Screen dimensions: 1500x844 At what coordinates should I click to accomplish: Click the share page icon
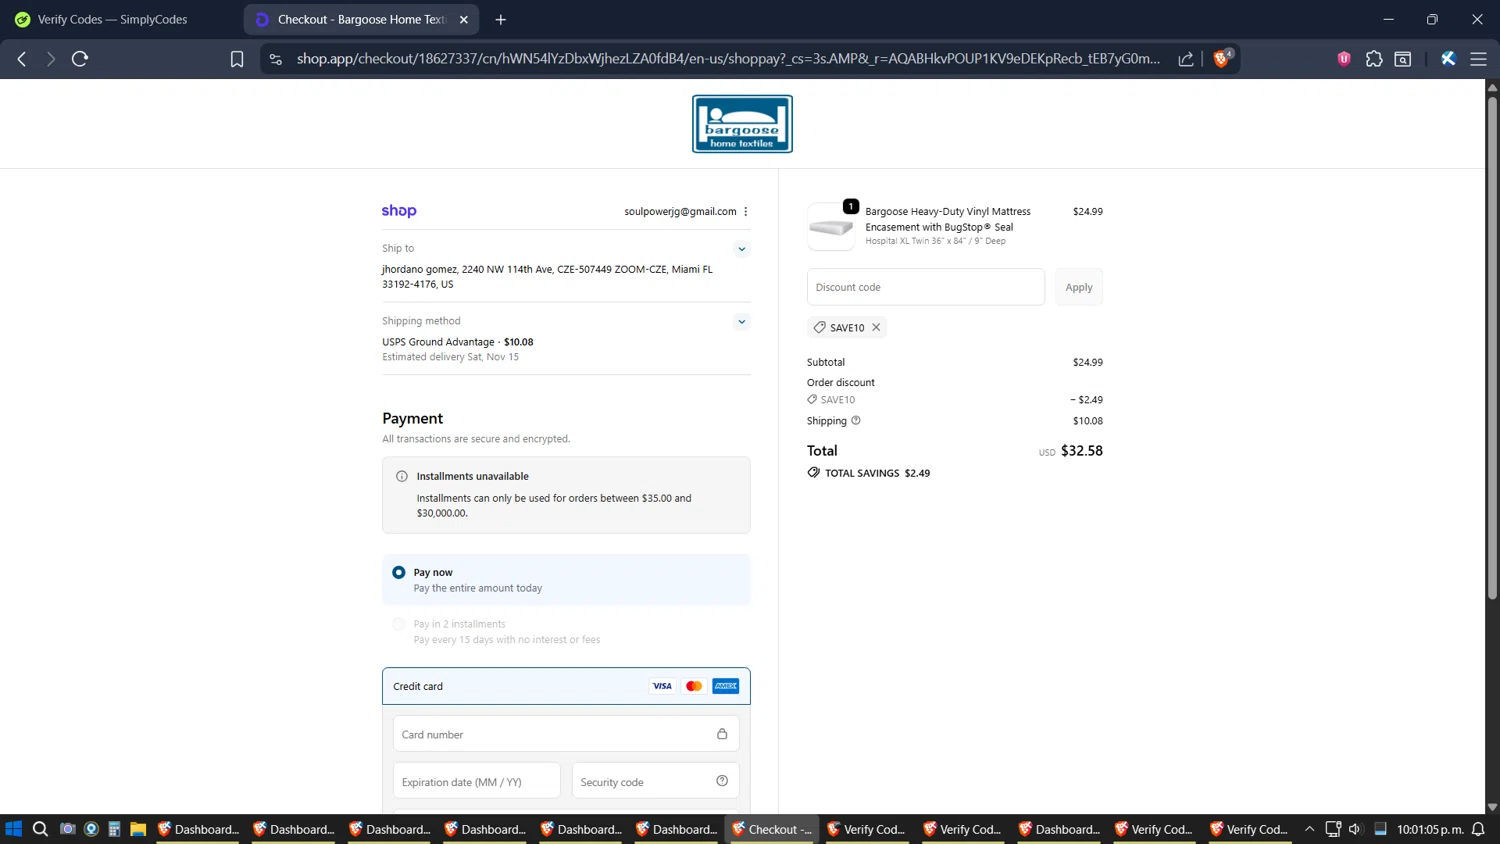pyautogui.click(x=1186, y=59)
